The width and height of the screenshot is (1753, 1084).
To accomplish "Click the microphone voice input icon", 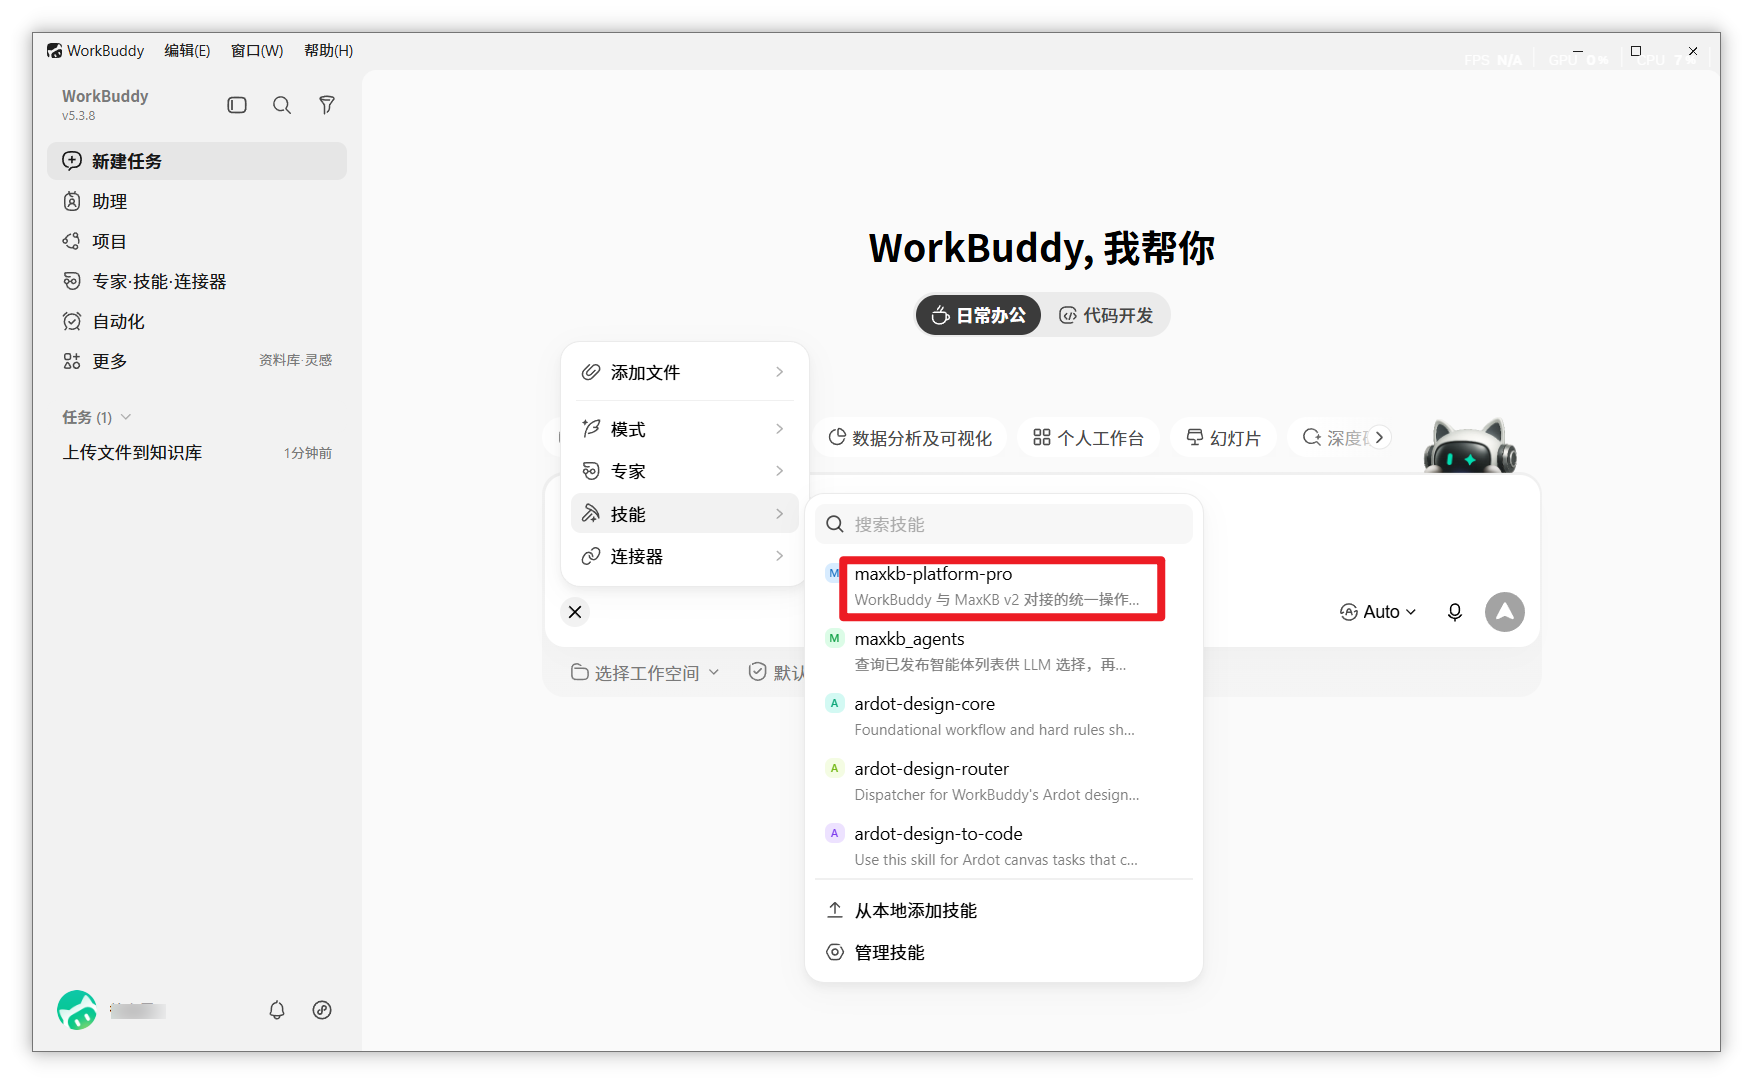I will (x=1455, y=612).
